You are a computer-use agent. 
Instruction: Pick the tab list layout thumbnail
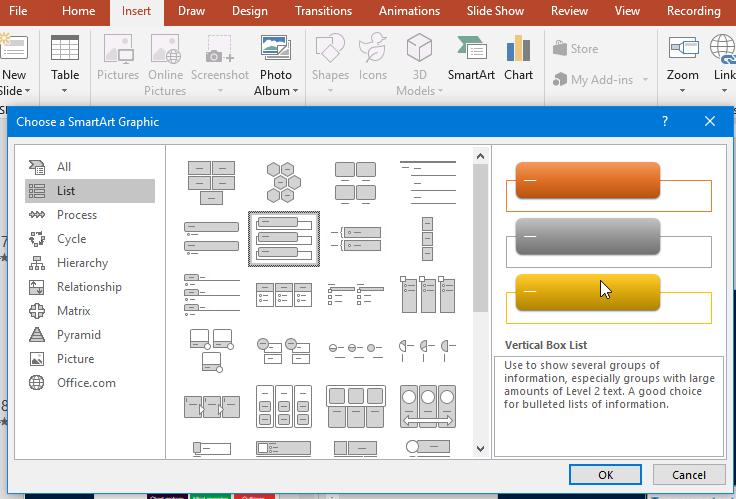click(212, 294)
